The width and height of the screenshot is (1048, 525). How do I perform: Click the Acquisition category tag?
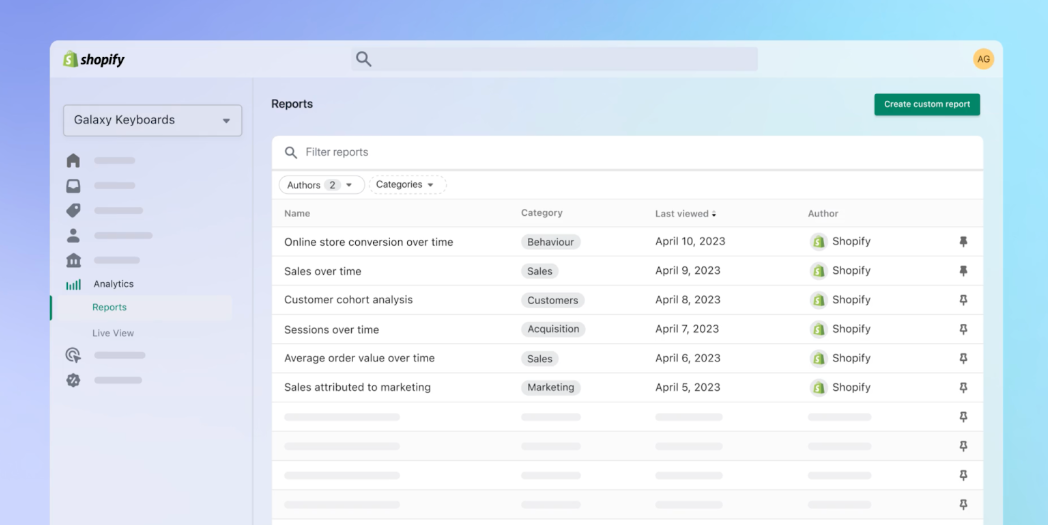[553, 329]
